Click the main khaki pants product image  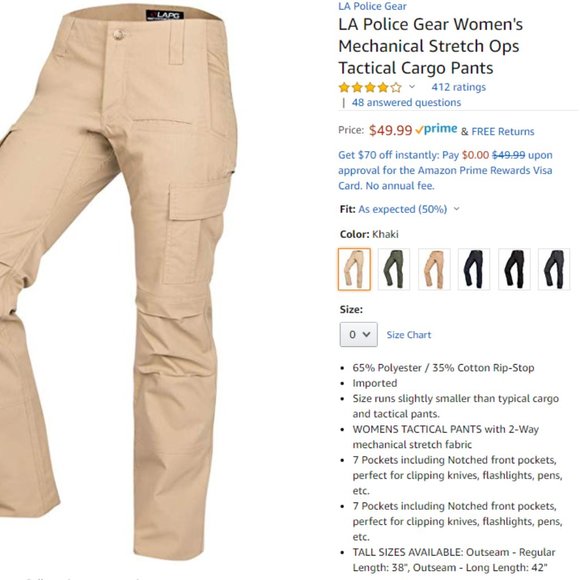pos(118,281)
